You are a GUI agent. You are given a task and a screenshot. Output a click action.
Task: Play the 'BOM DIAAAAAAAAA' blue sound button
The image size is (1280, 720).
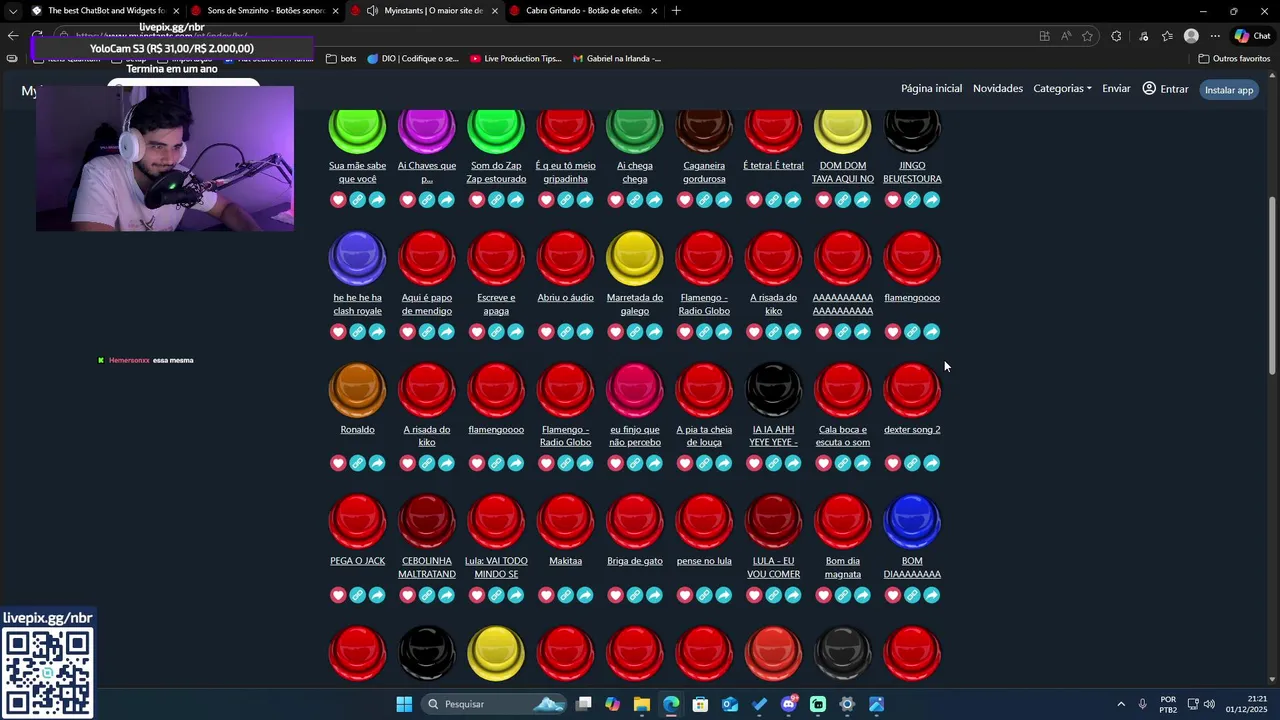(x=912, y=522)
